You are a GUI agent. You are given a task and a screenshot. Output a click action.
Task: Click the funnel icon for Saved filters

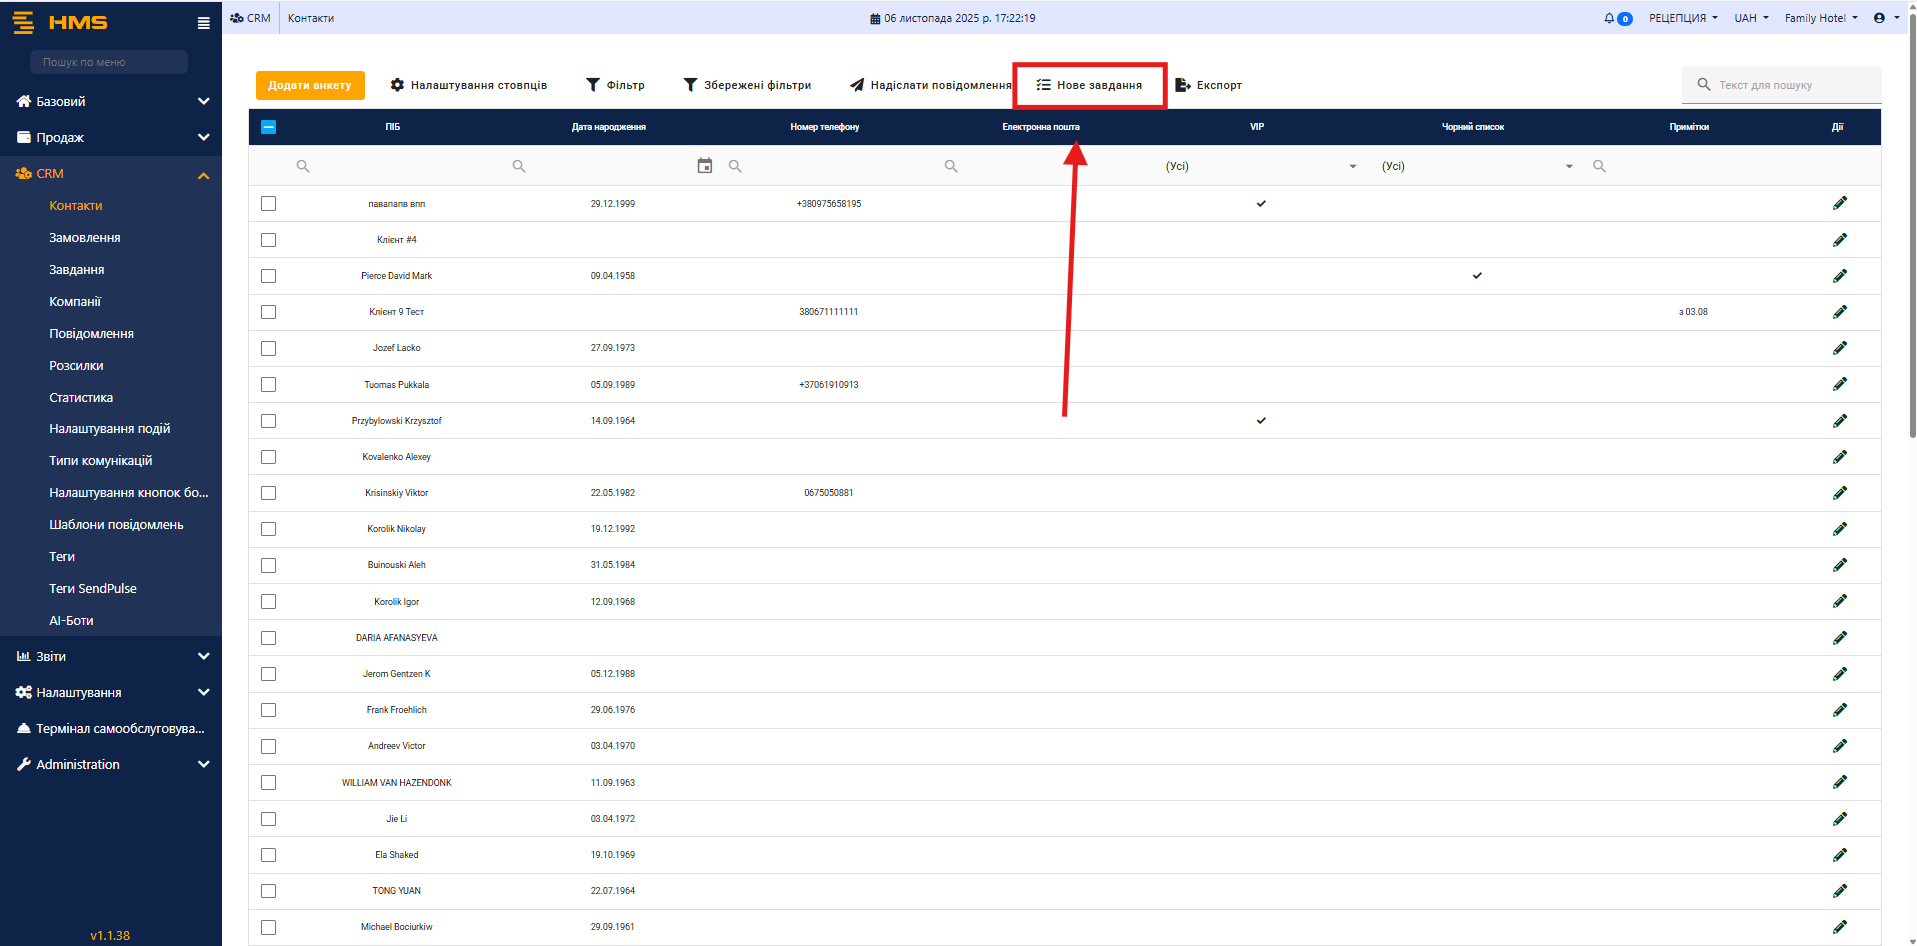tap(690, 85)
